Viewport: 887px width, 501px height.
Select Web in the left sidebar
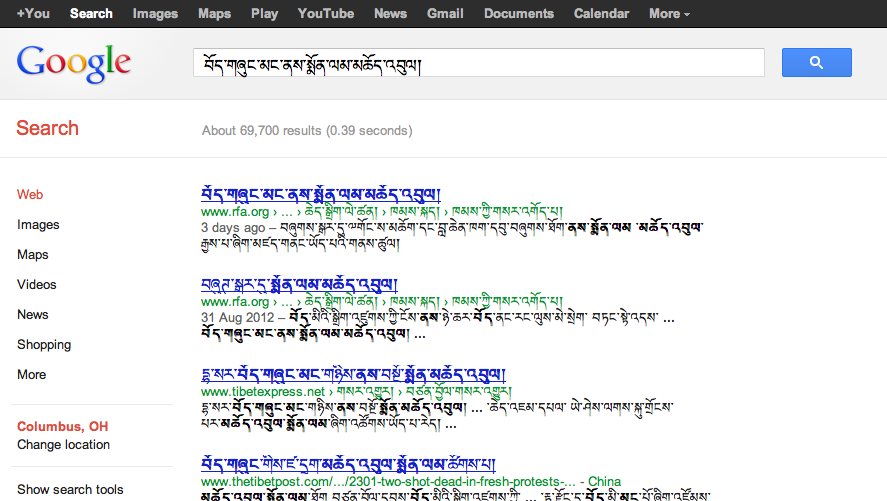point(30,195)
